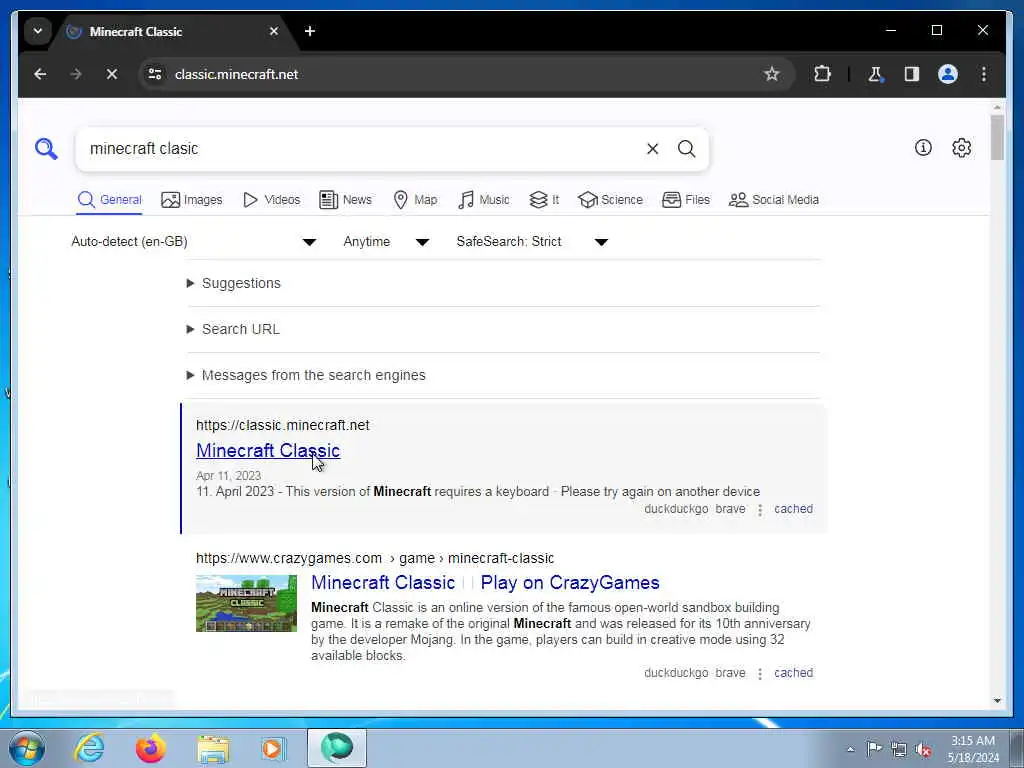Switch to the Images search tab
1024x768 pixels.
point(191,200)
